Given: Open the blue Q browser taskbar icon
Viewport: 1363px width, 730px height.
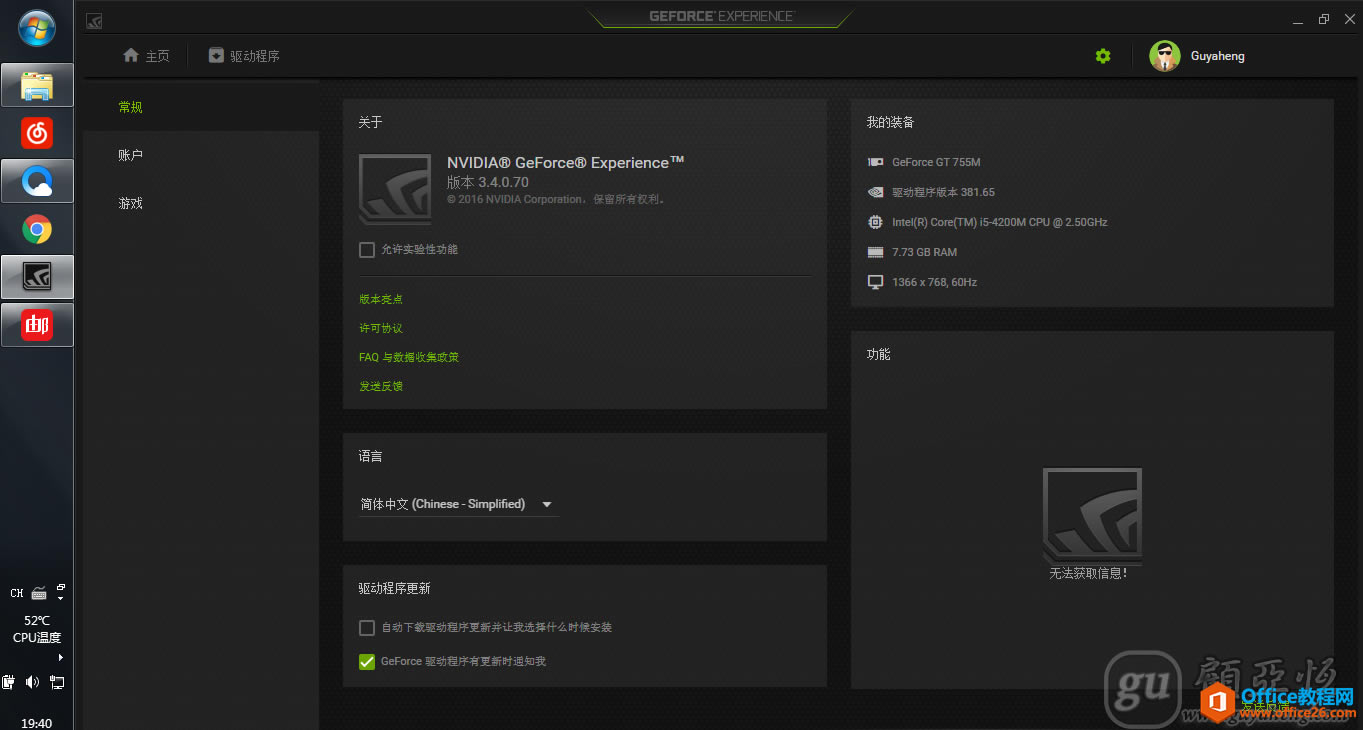Looking at the screenshot, I should pos(37,181).
